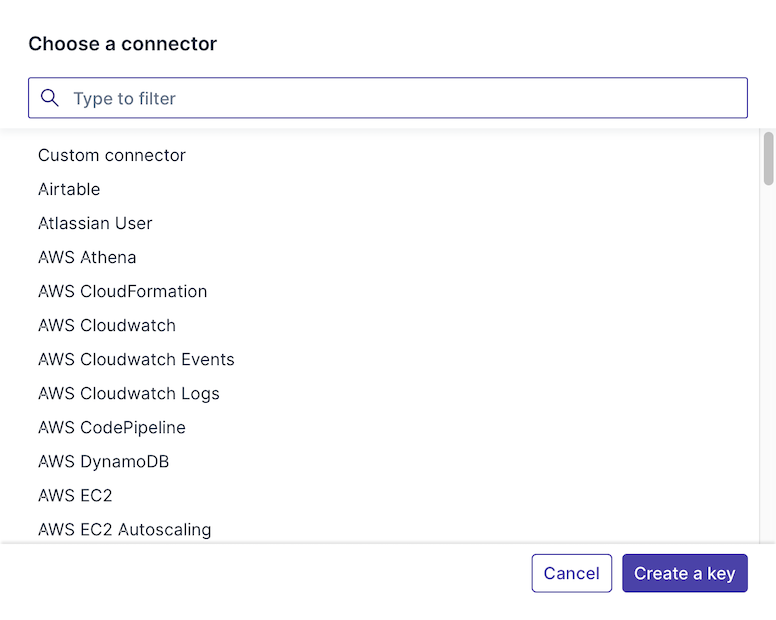This screenshot has width=776, height=620.
Task: Click the Choose a connector heading
Action: pos(122,43)
